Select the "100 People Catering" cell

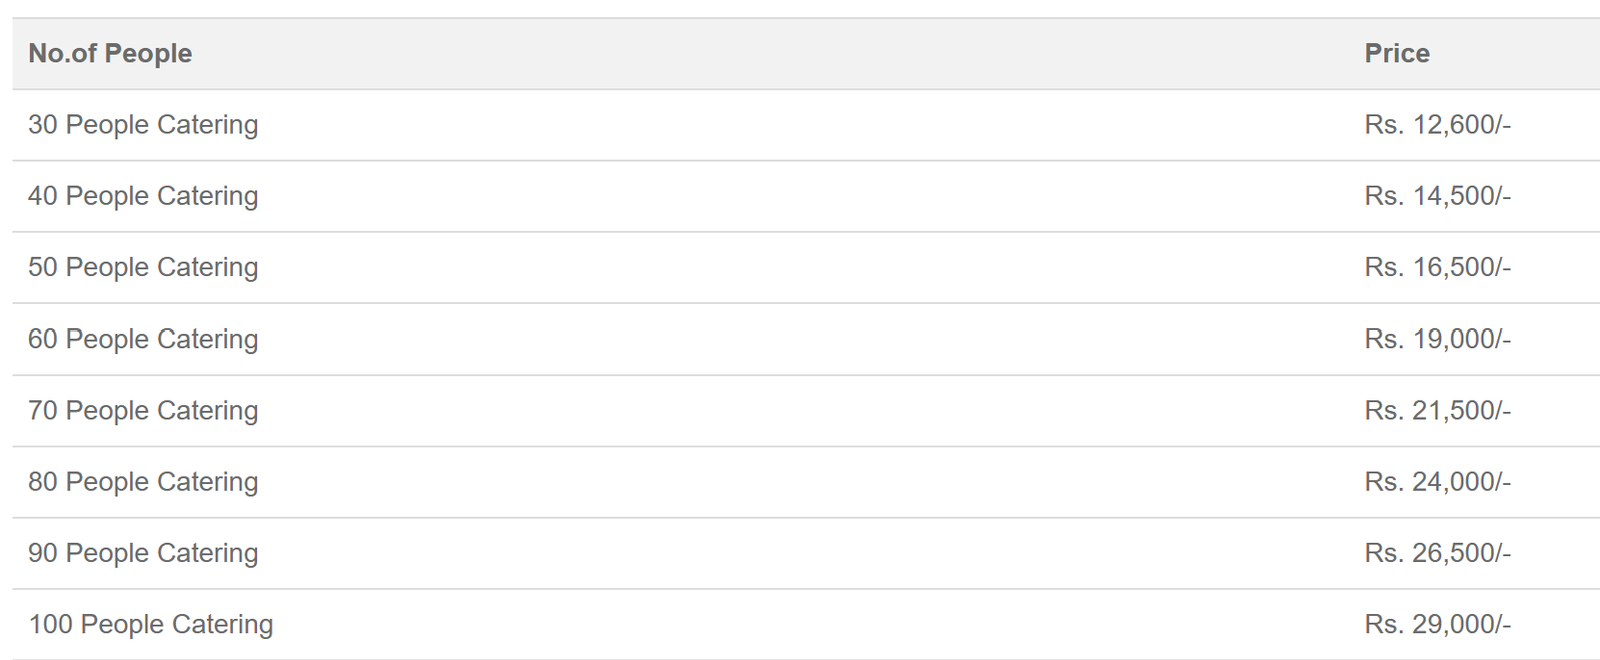pyautogui.click(x=150, y=624)
